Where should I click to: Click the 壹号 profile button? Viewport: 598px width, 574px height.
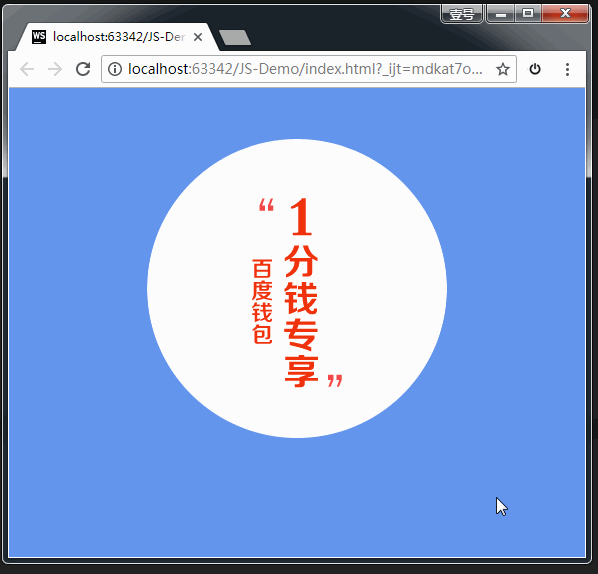(462, 14)
